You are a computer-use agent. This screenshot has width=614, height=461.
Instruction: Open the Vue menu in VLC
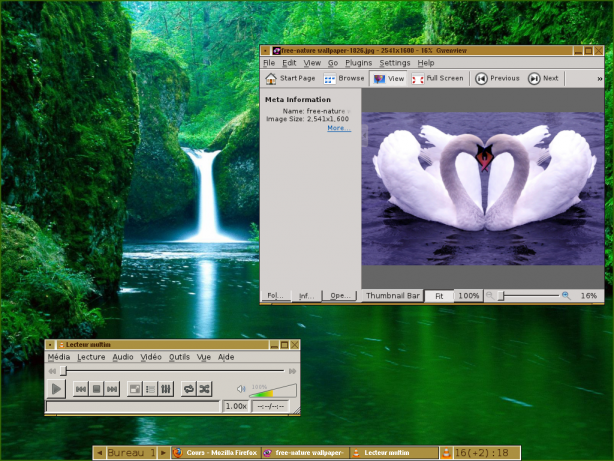tap(204, 357)
